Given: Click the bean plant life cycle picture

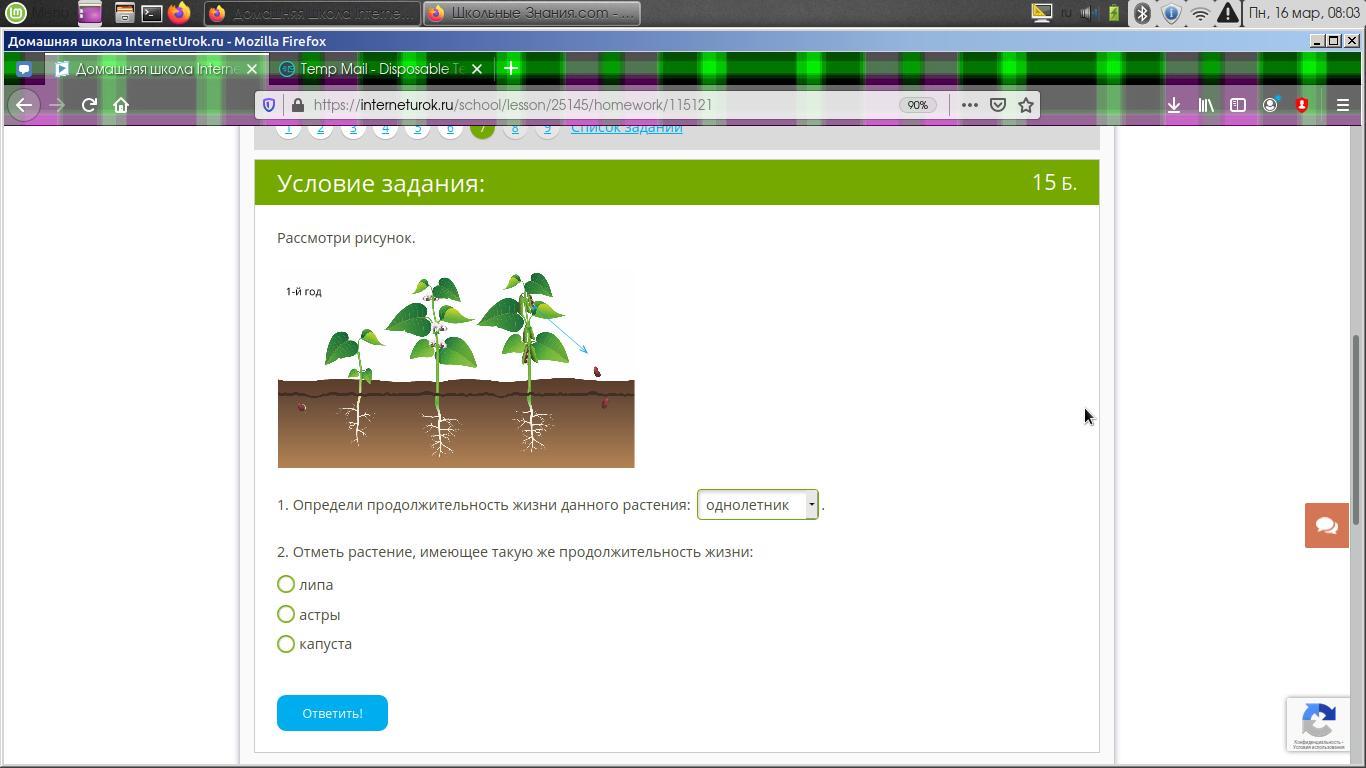Looking at the screenshot, I should pyautogui.click(x=456, y=369).
